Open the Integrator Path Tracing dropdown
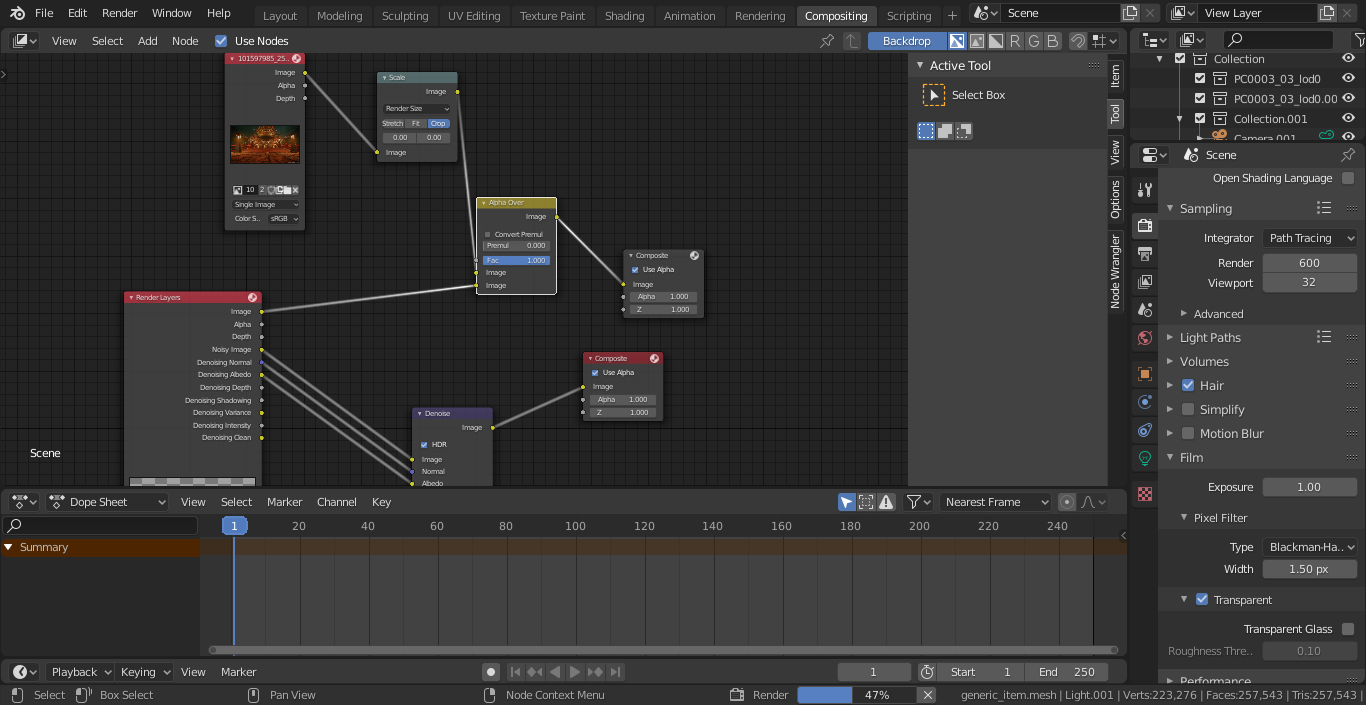The image size is (1366, 705). click(1310, 238)
